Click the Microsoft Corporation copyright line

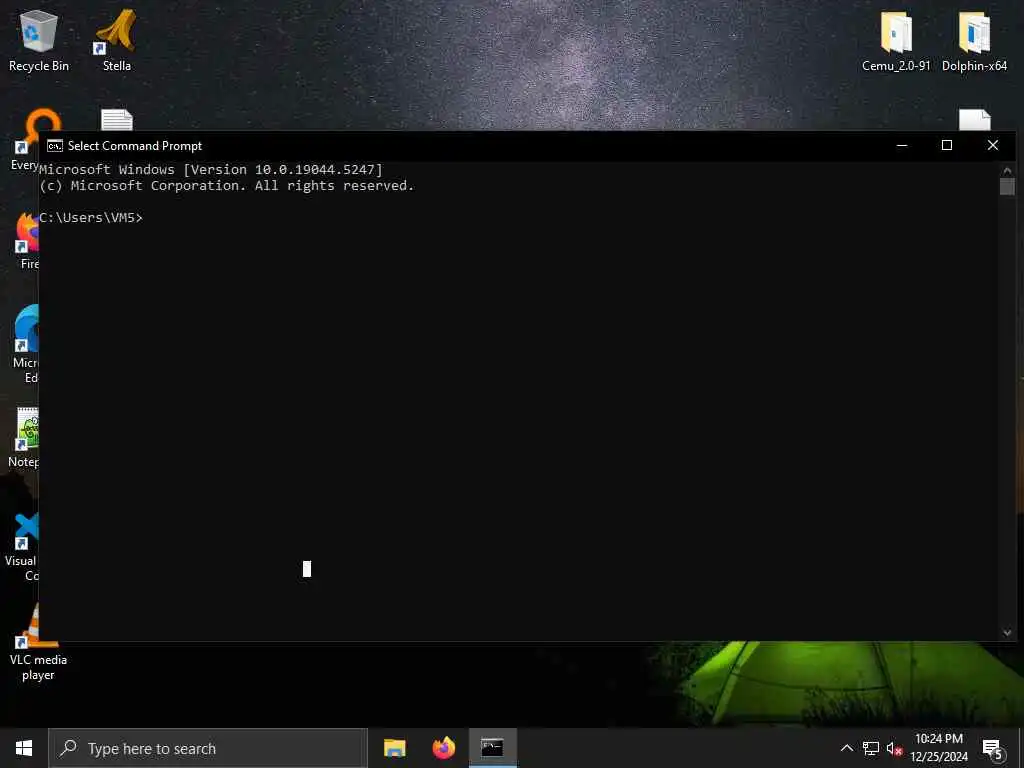227,186
